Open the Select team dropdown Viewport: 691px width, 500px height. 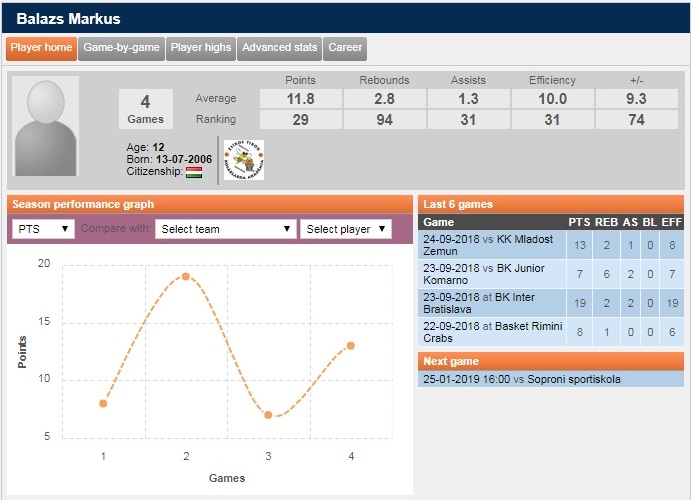[225, 229]
